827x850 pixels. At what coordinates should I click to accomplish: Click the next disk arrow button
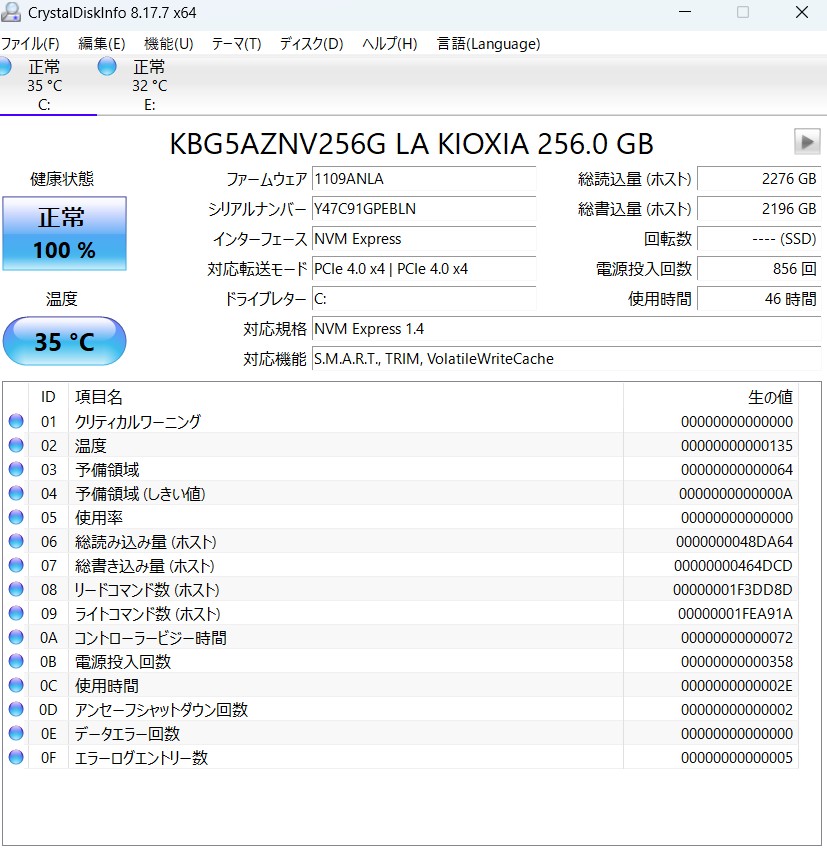(x=807, y=142)
